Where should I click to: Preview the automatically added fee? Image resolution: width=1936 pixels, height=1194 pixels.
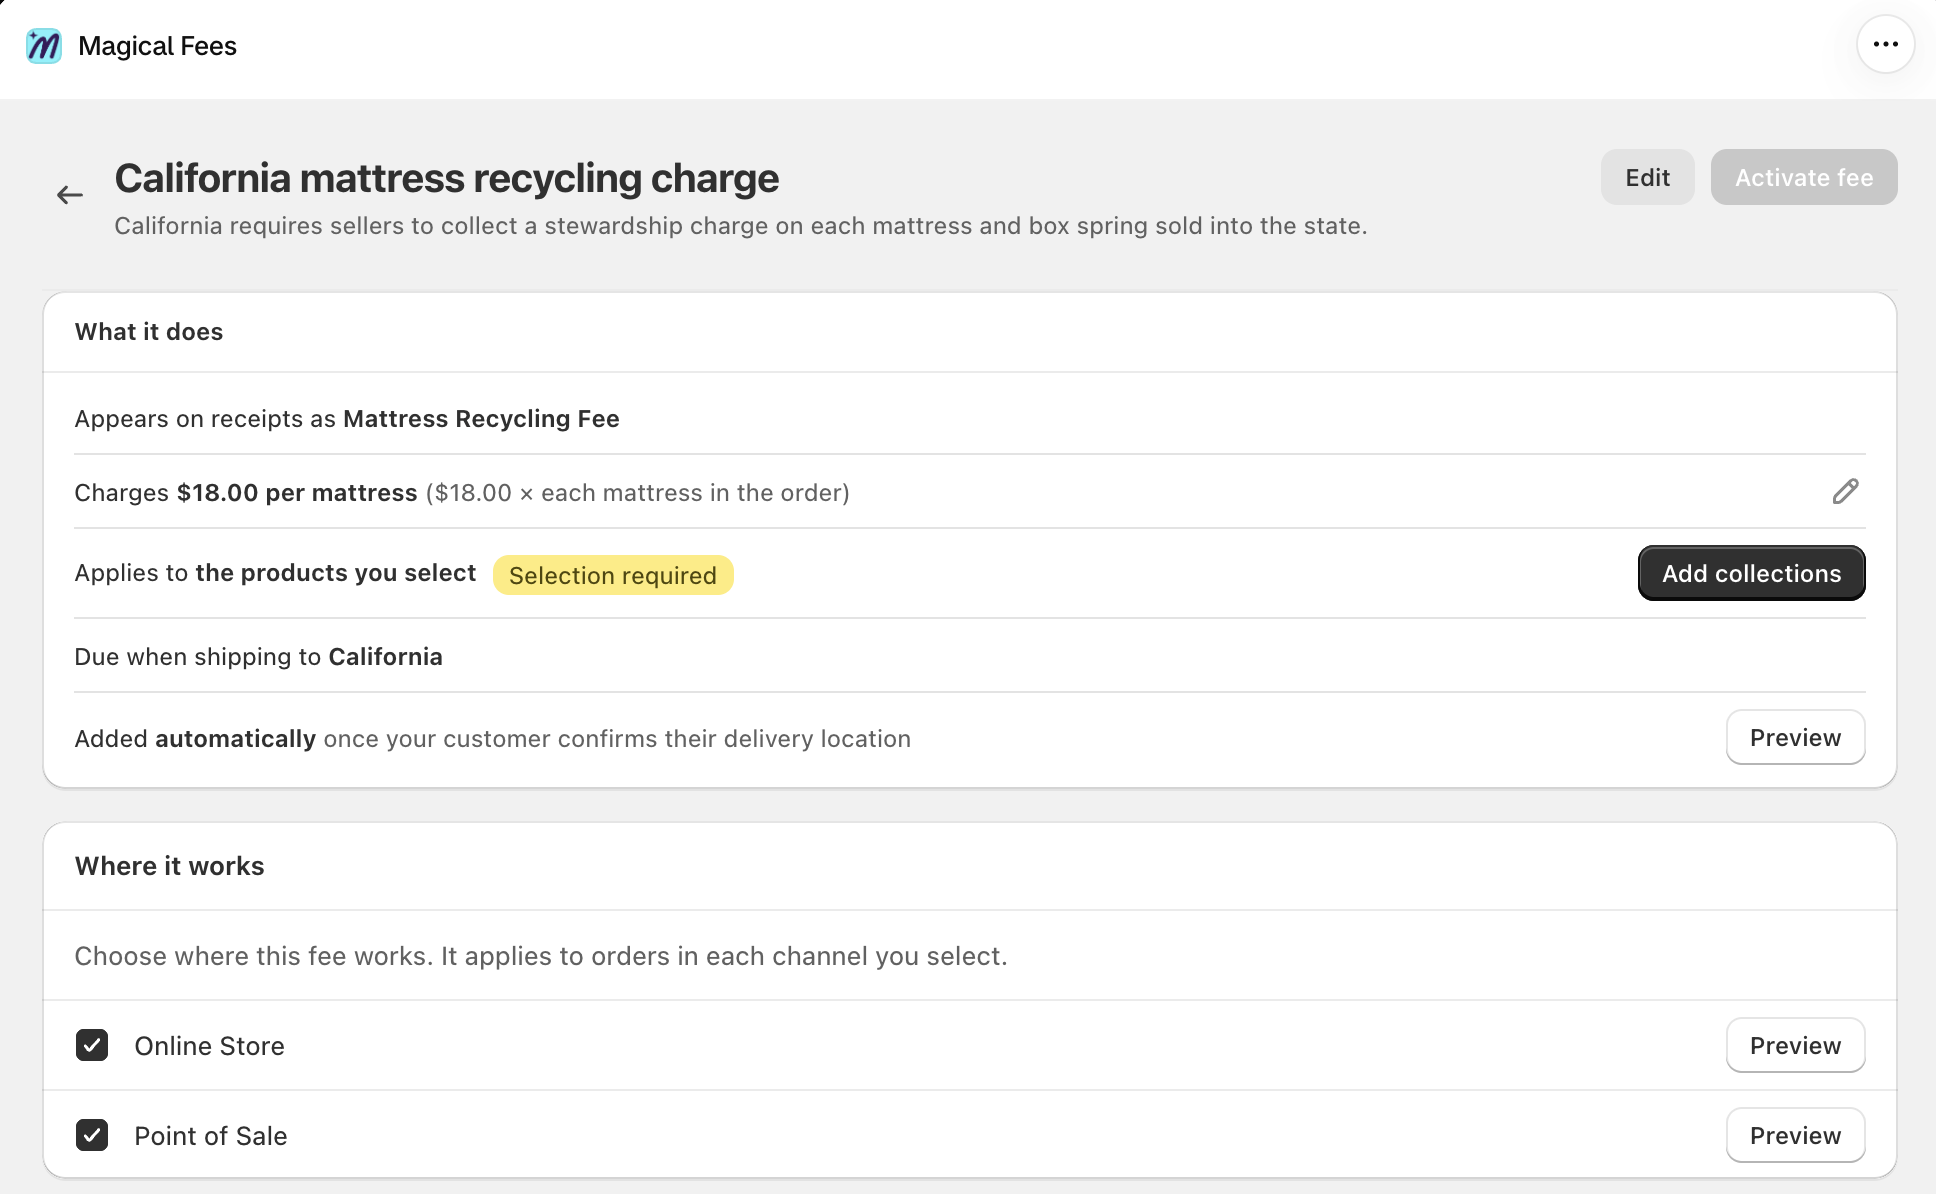[1795, 738]
